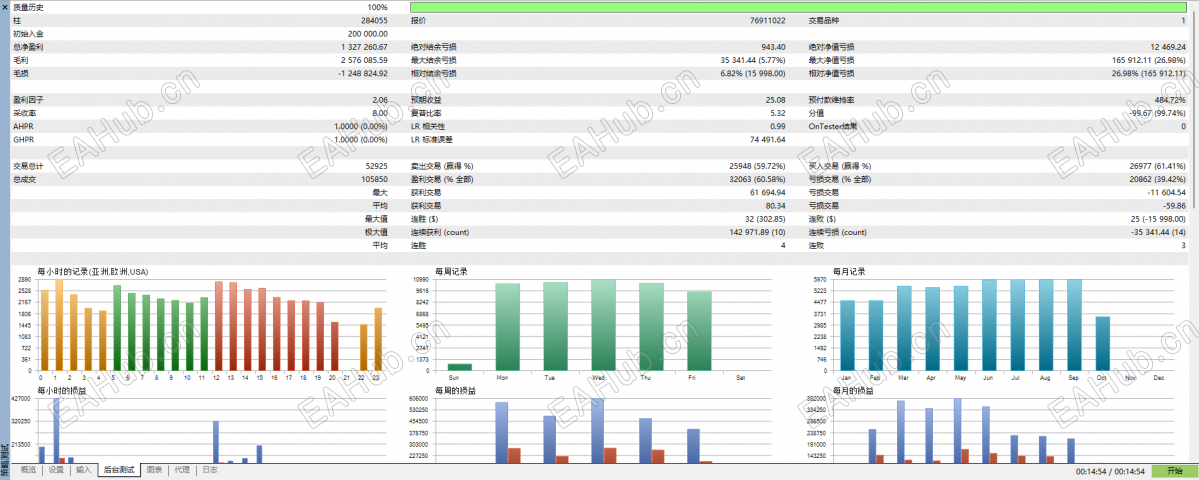Viewport: 1199px width, 480px height.
Task: Switch to the 概览 tab
Action: pos(28,470)
